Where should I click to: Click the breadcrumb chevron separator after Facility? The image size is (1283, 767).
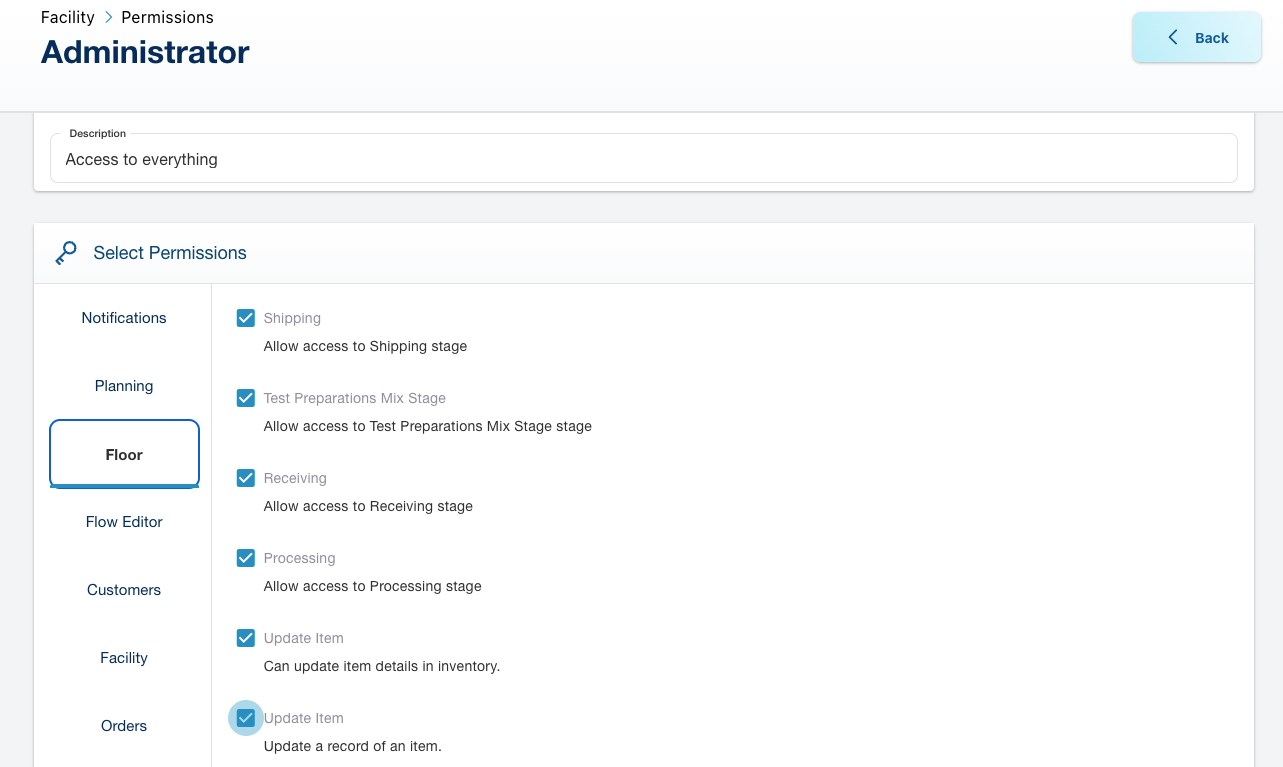point(108,17)
